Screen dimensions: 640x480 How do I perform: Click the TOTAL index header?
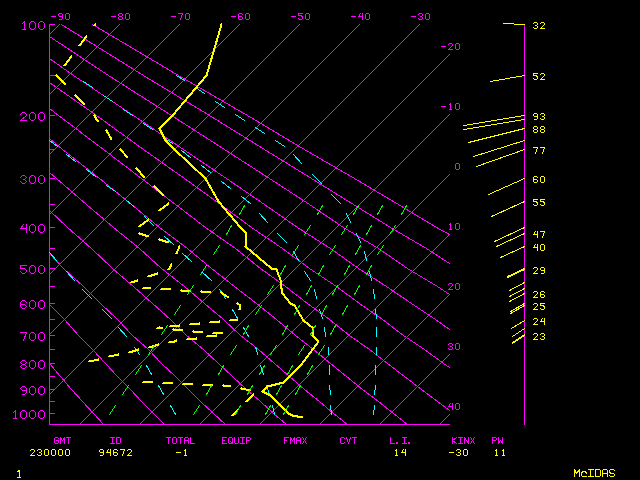(x=180, y=440)
